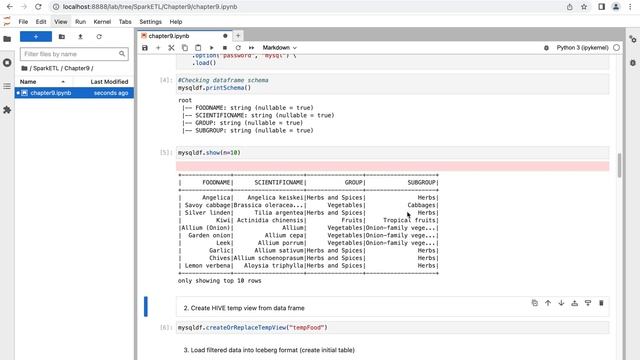Screen dimensions: 640x360
Task: Open the debugger bug icon in toolbar
Action: pyautogui.click(x=546, y=48)
